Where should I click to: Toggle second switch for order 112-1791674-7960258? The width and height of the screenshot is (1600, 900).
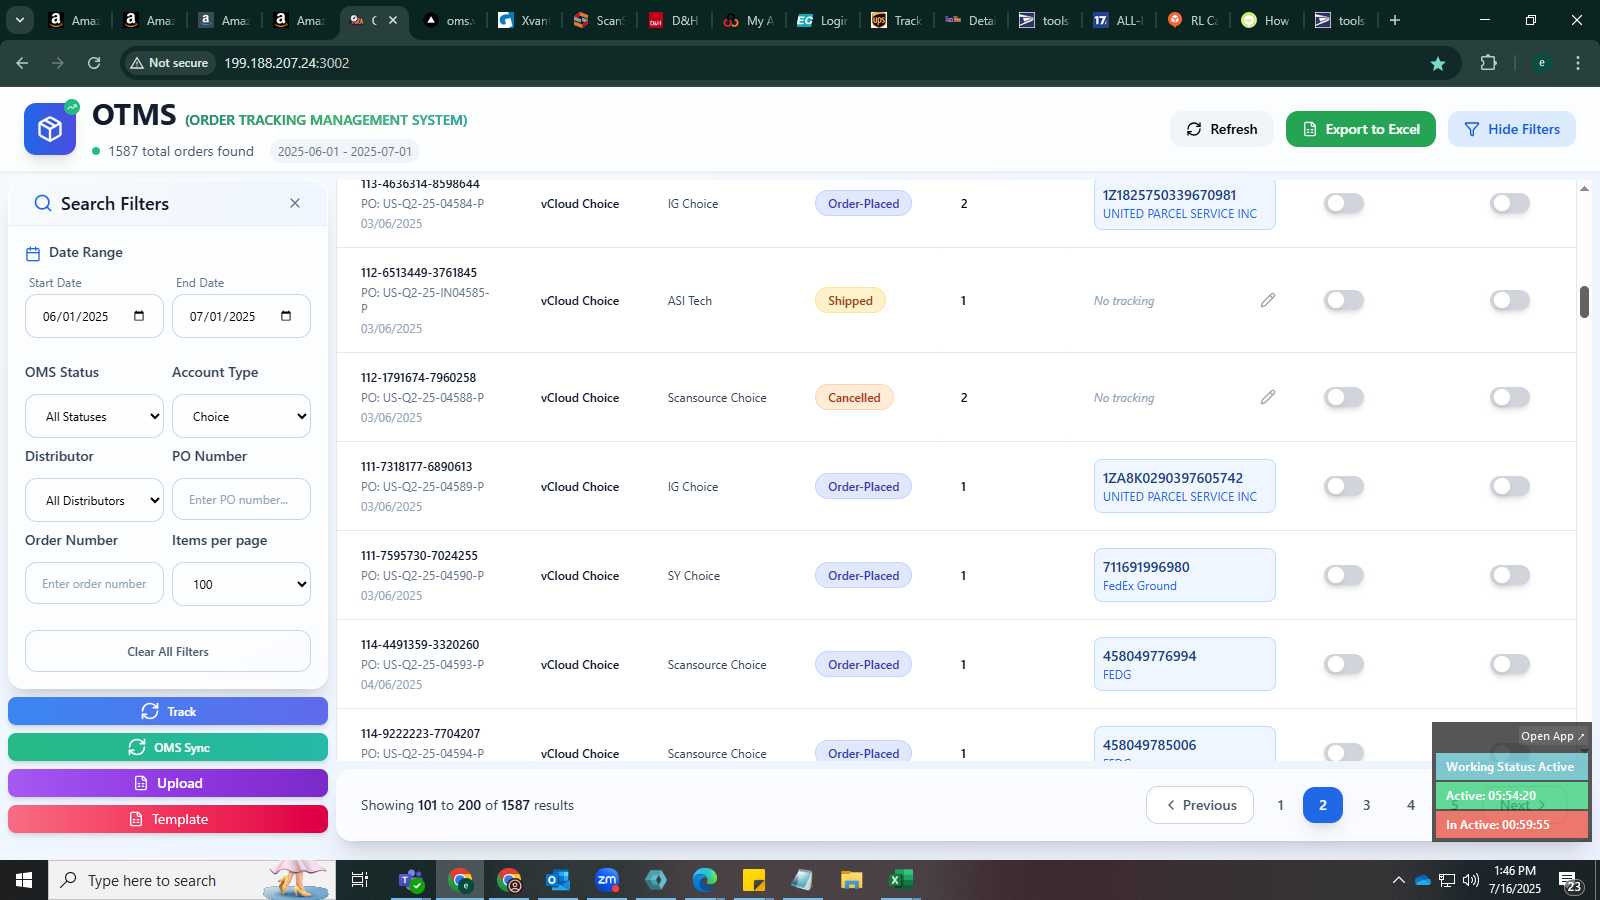pyautogui.click(x=1510, y=397)
